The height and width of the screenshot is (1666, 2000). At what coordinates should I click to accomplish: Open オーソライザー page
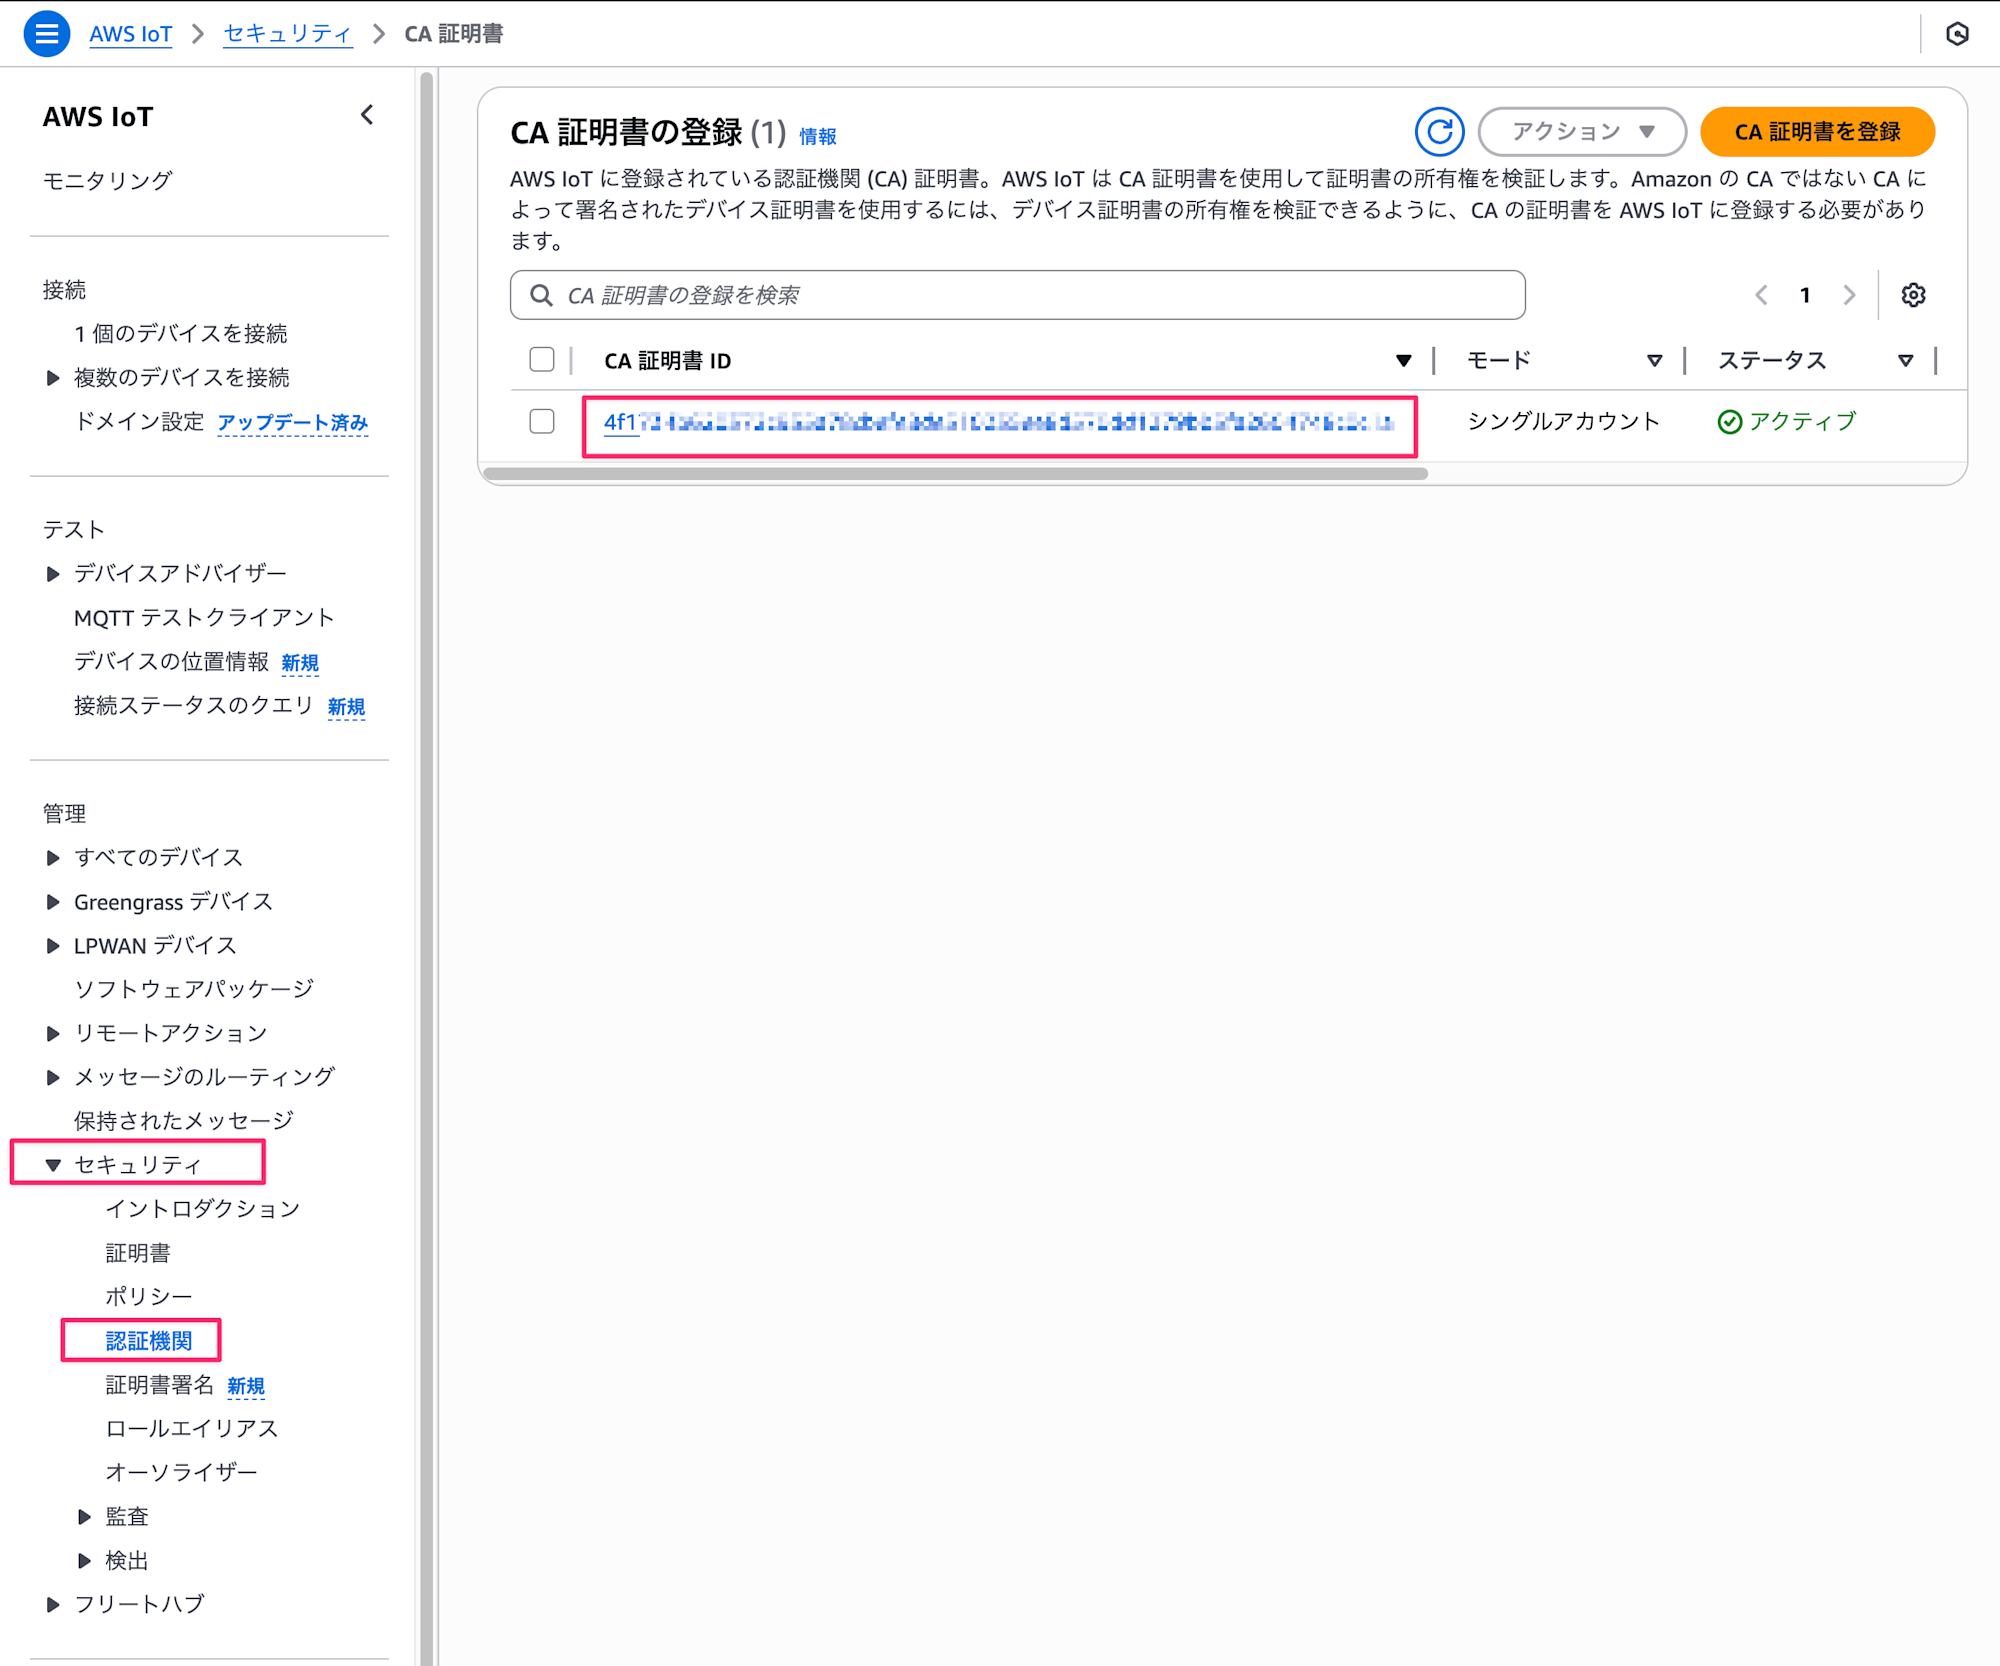tap(182, 1473)
